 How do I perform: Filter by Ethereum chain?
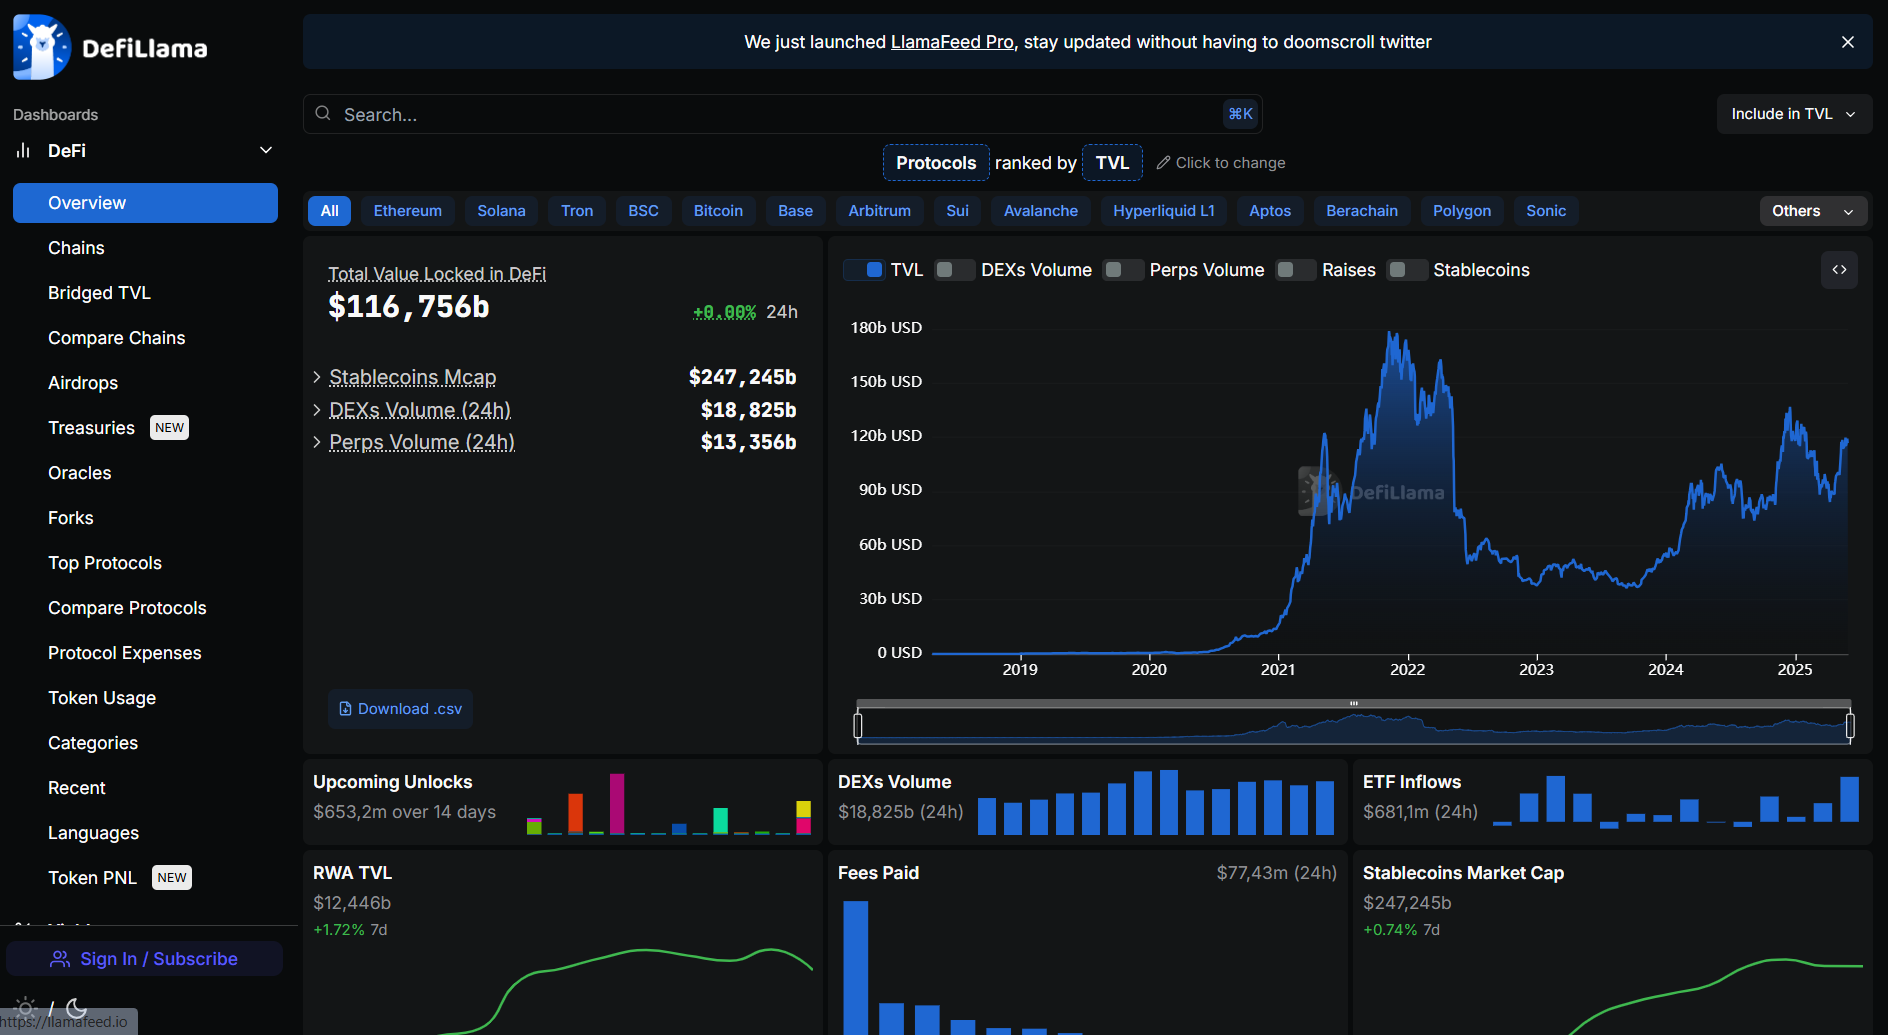click(408, 211)
